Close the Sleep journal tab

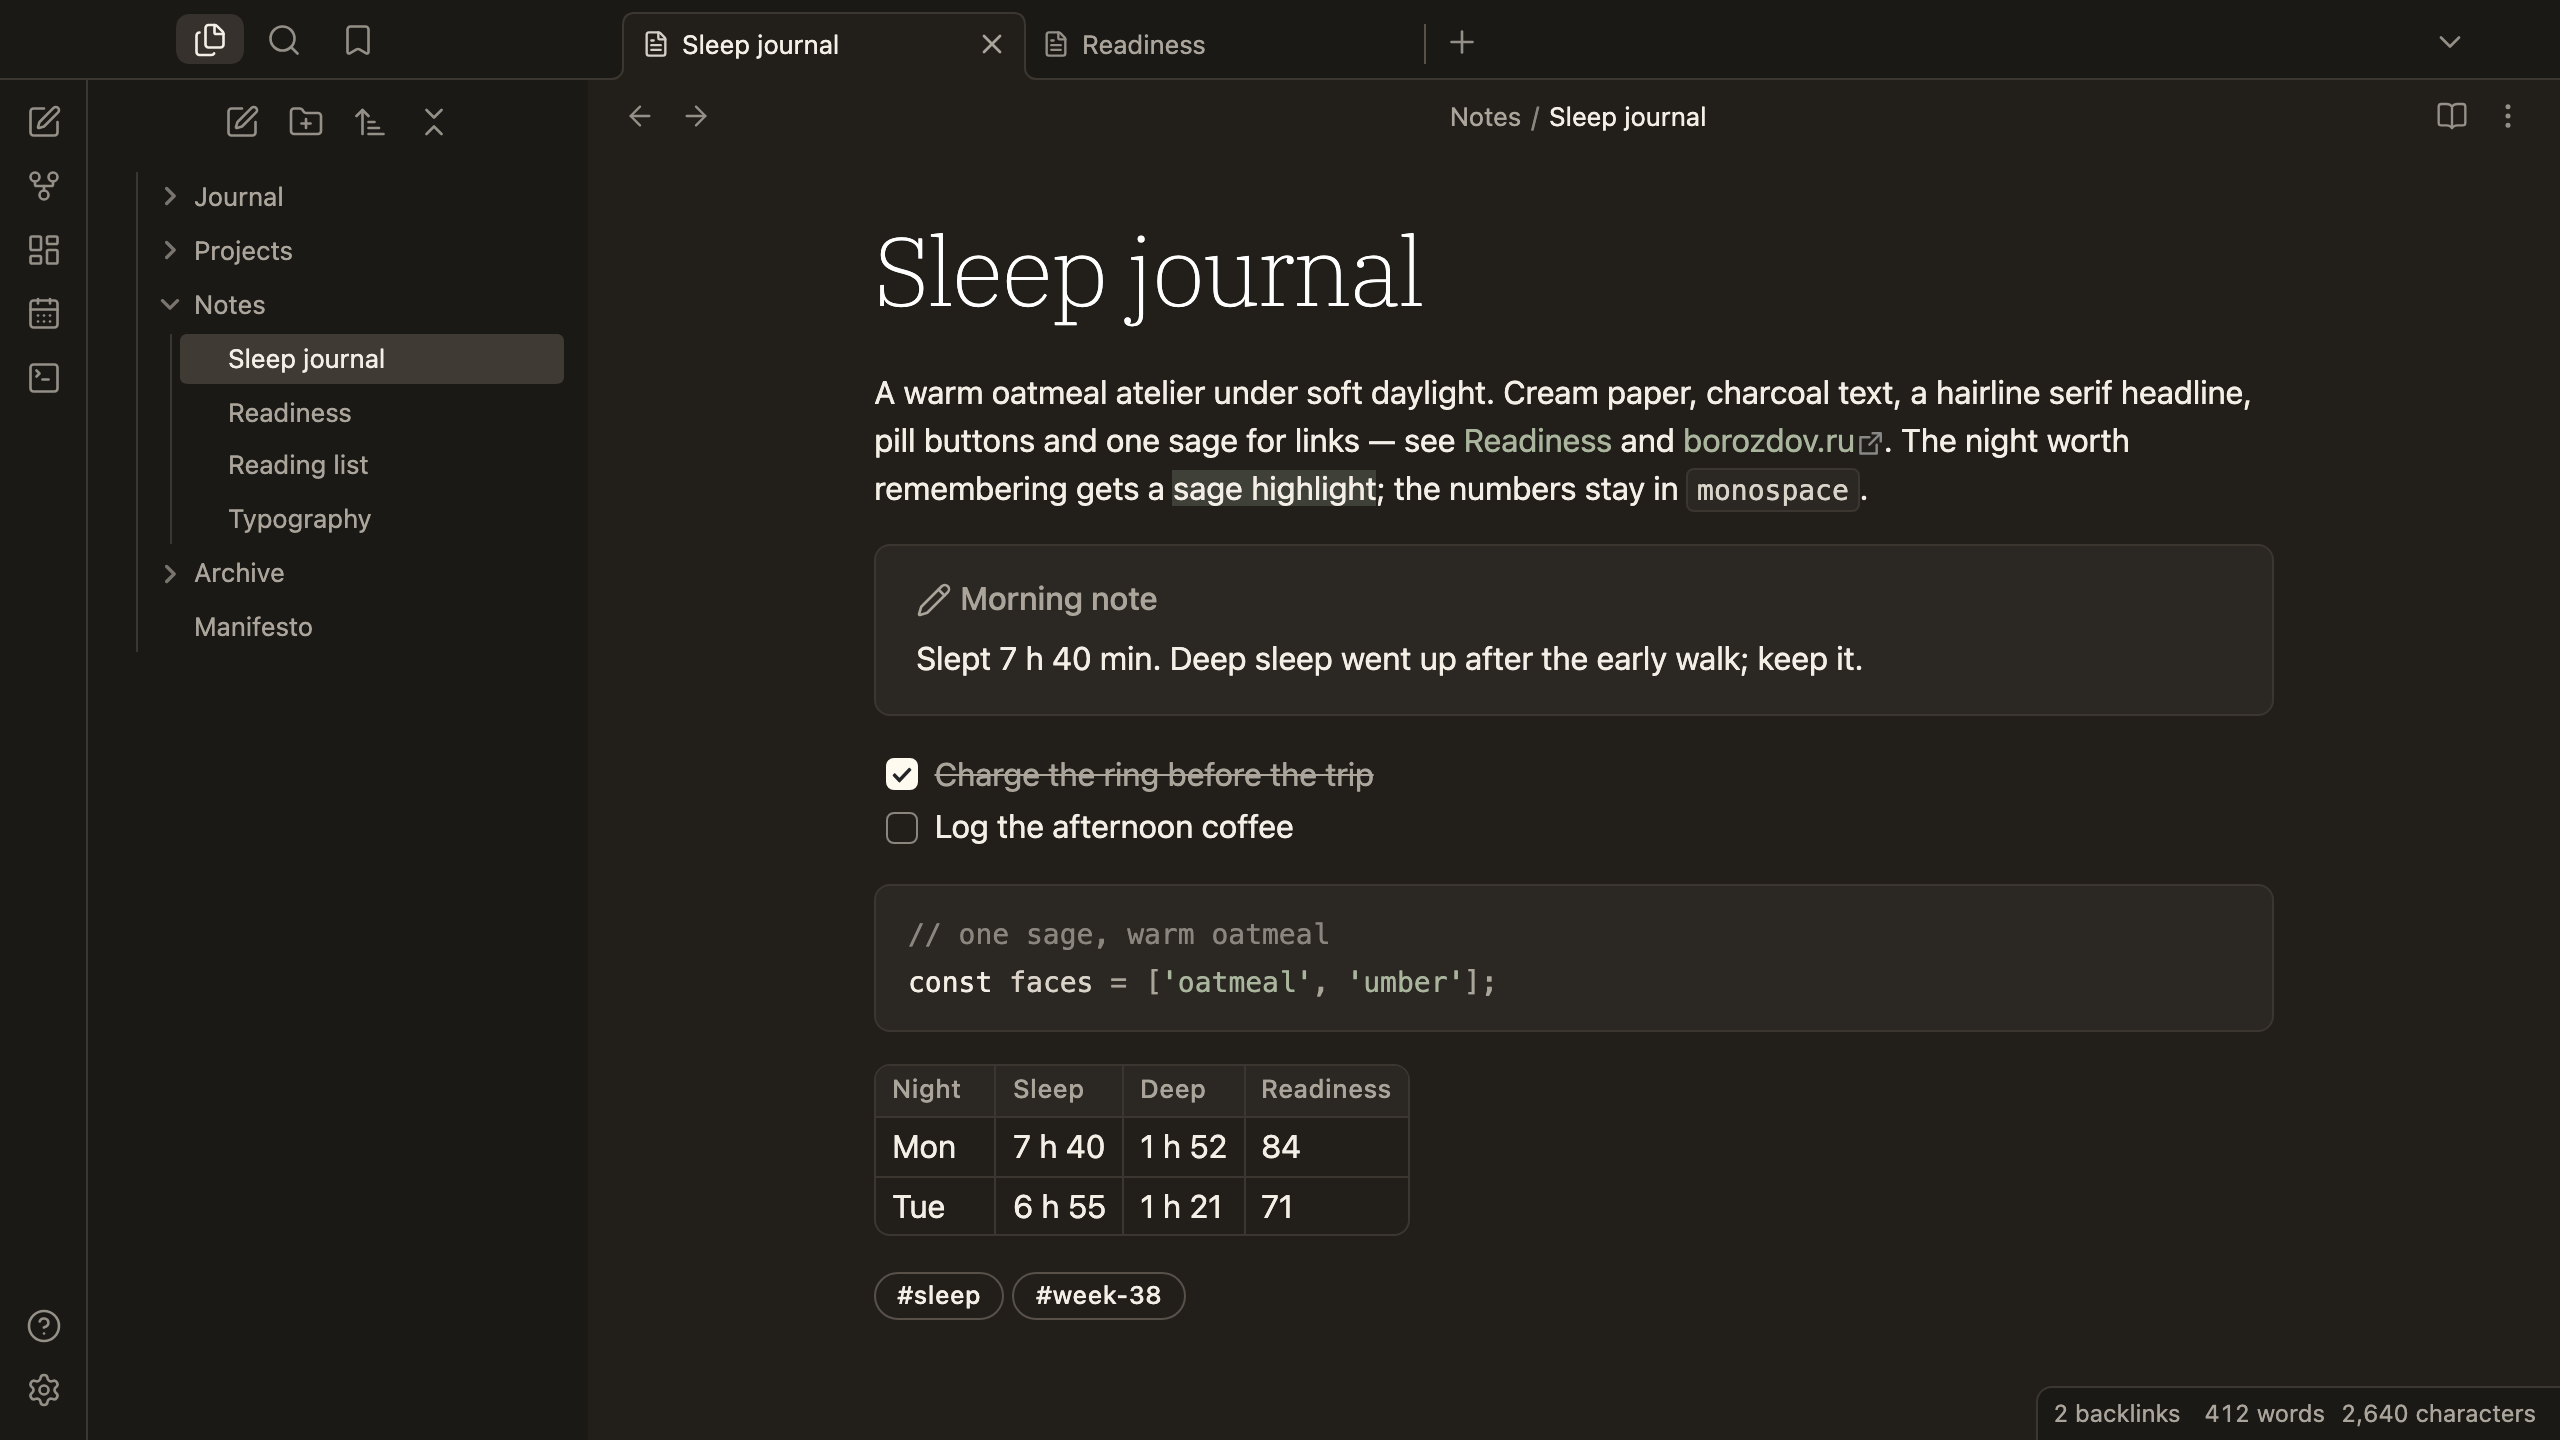point(992,44)
